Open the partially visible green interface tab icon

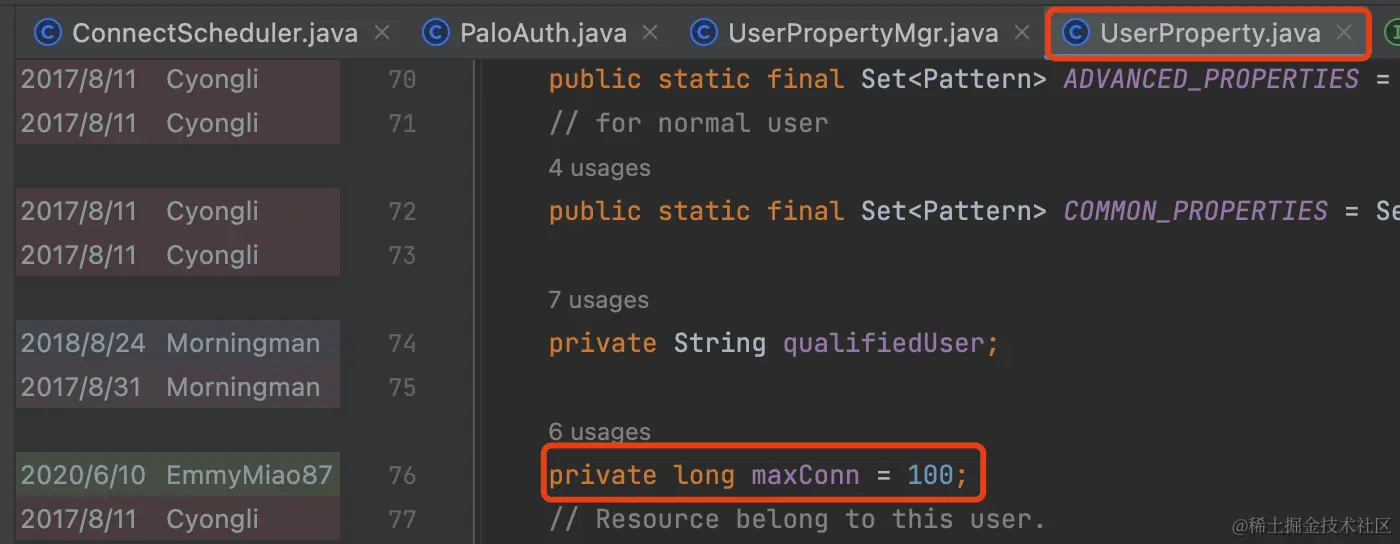(x=1391, y=33)
